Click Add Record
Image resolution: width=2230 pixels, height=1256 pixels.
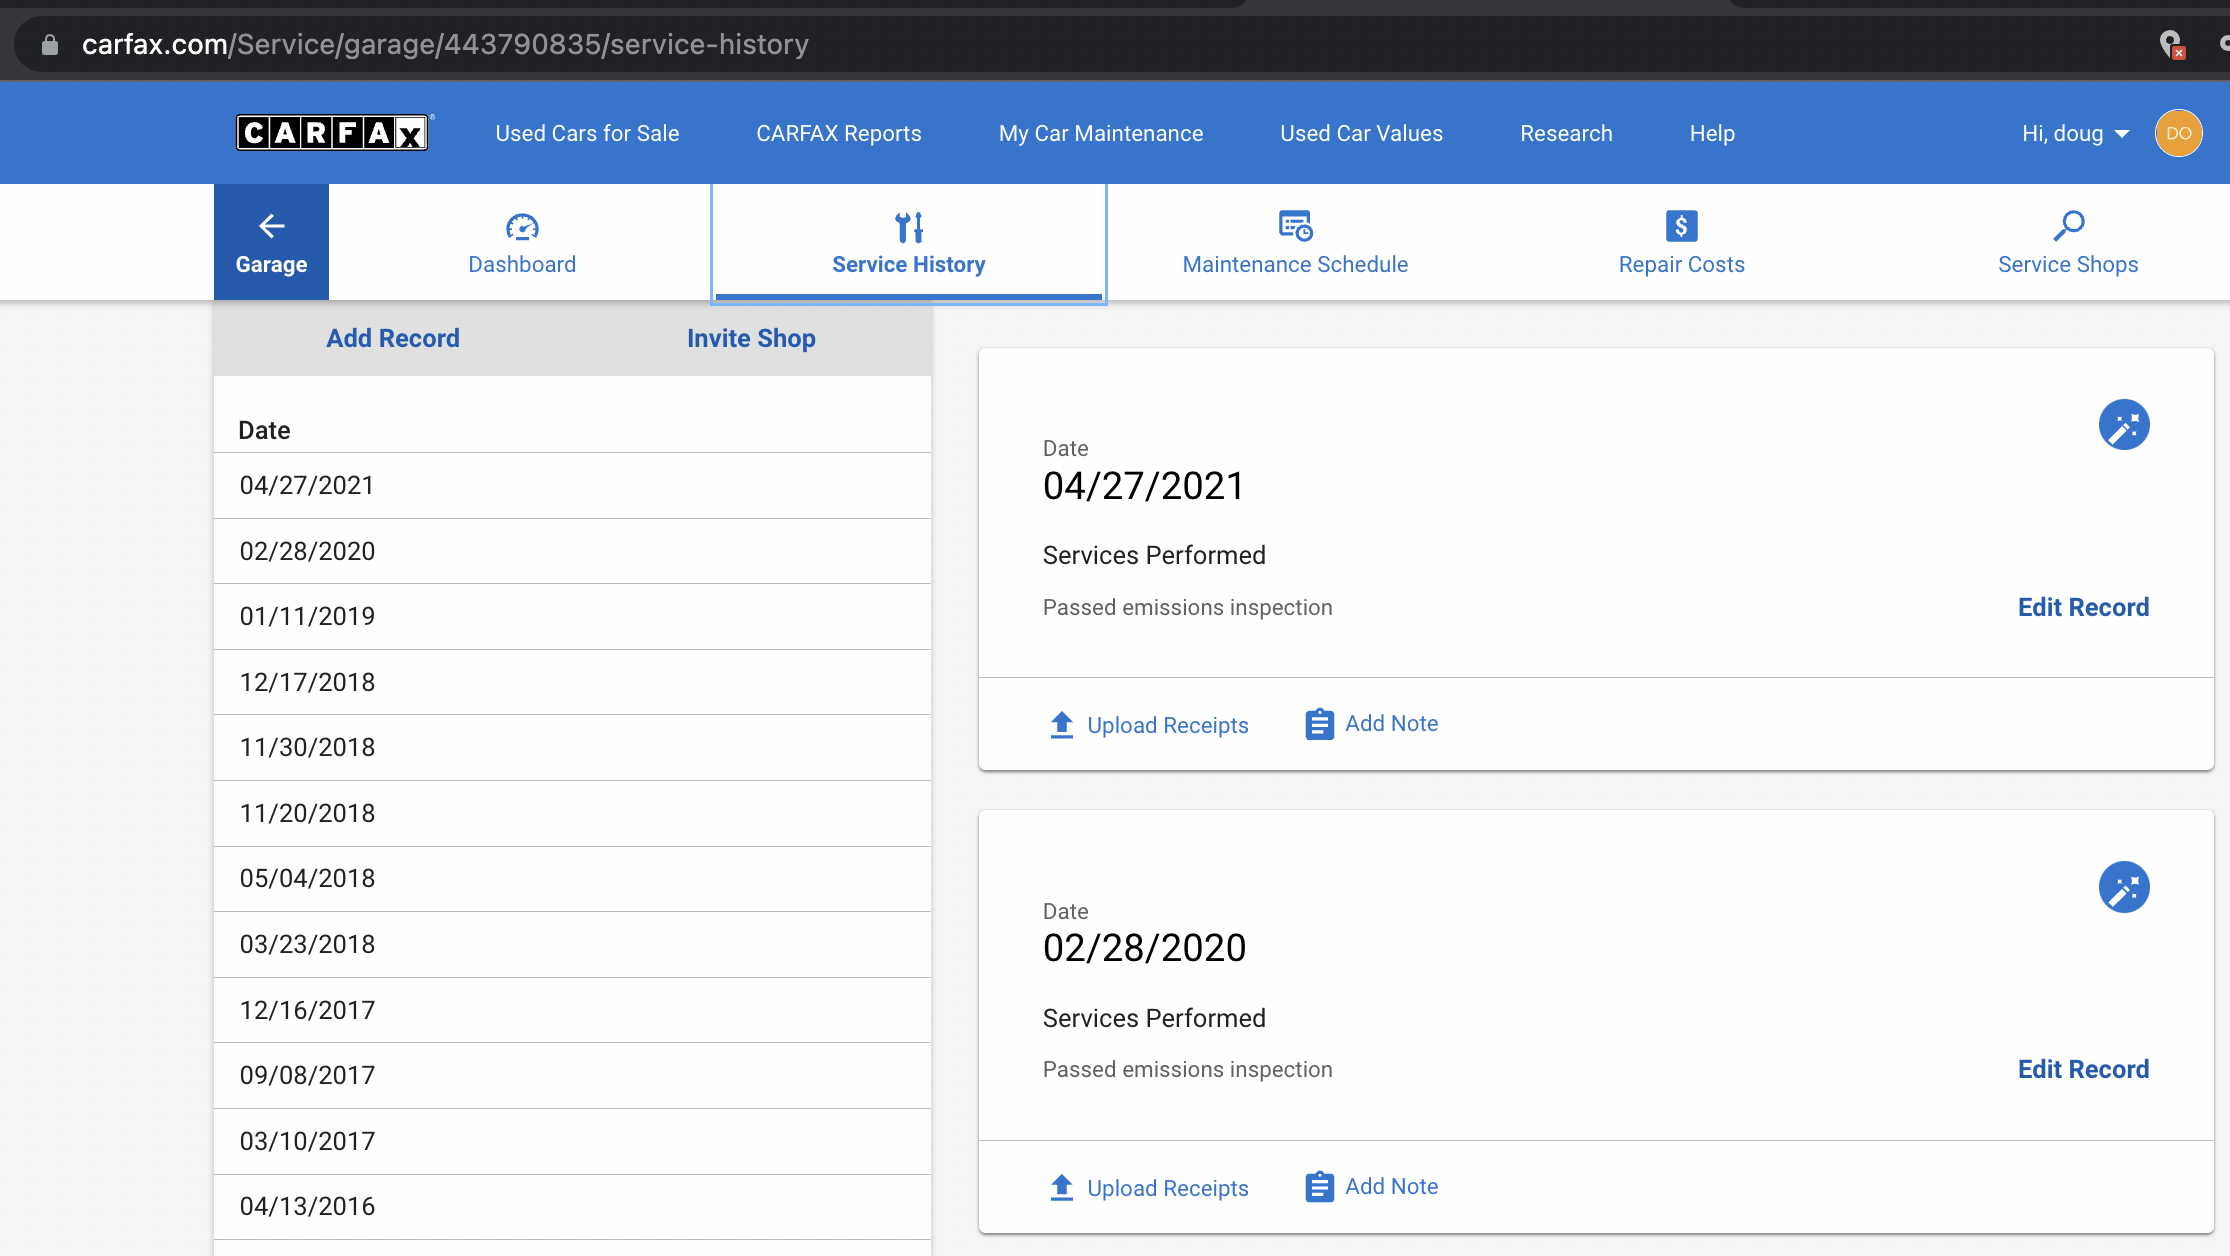pyautogui.click(x=393, y=338)
